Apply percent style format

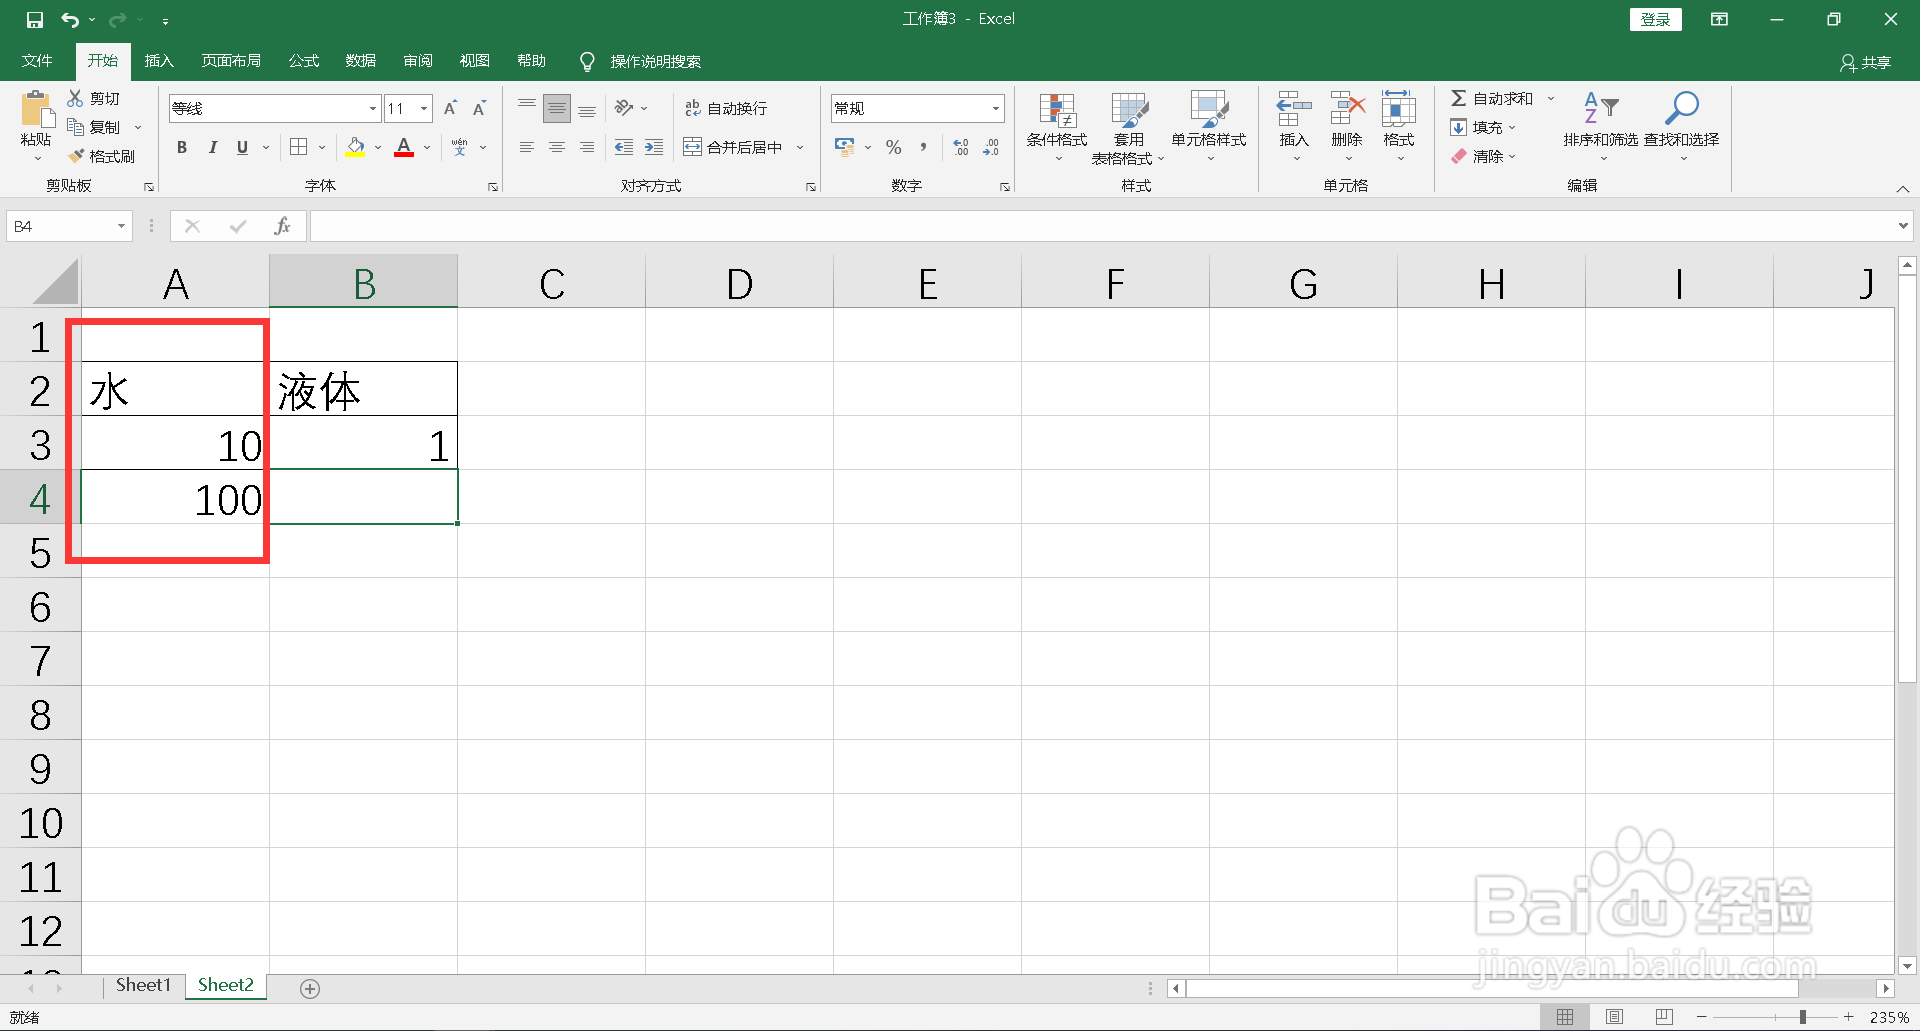(x=894, y=147)
